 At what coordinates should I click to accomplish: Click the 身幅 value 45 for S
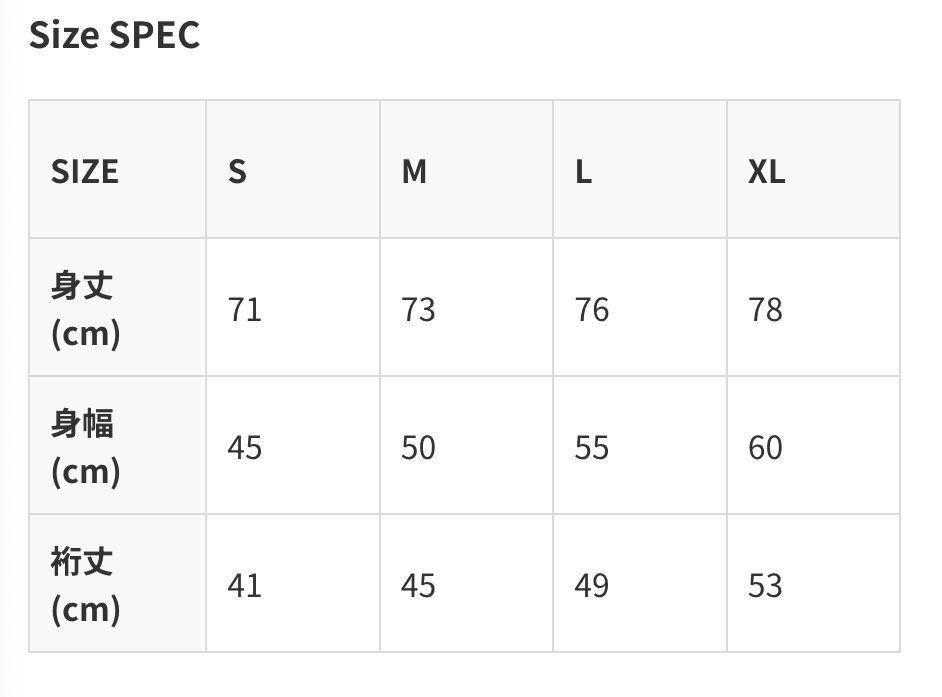[x=293, y=445]
